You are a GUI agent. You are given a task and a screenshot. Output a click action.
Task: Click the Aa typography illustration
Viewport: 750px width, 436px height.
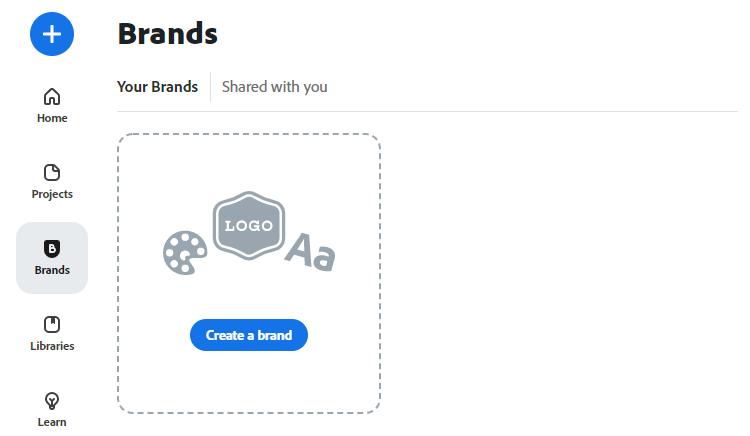click(x=310, y=252)
